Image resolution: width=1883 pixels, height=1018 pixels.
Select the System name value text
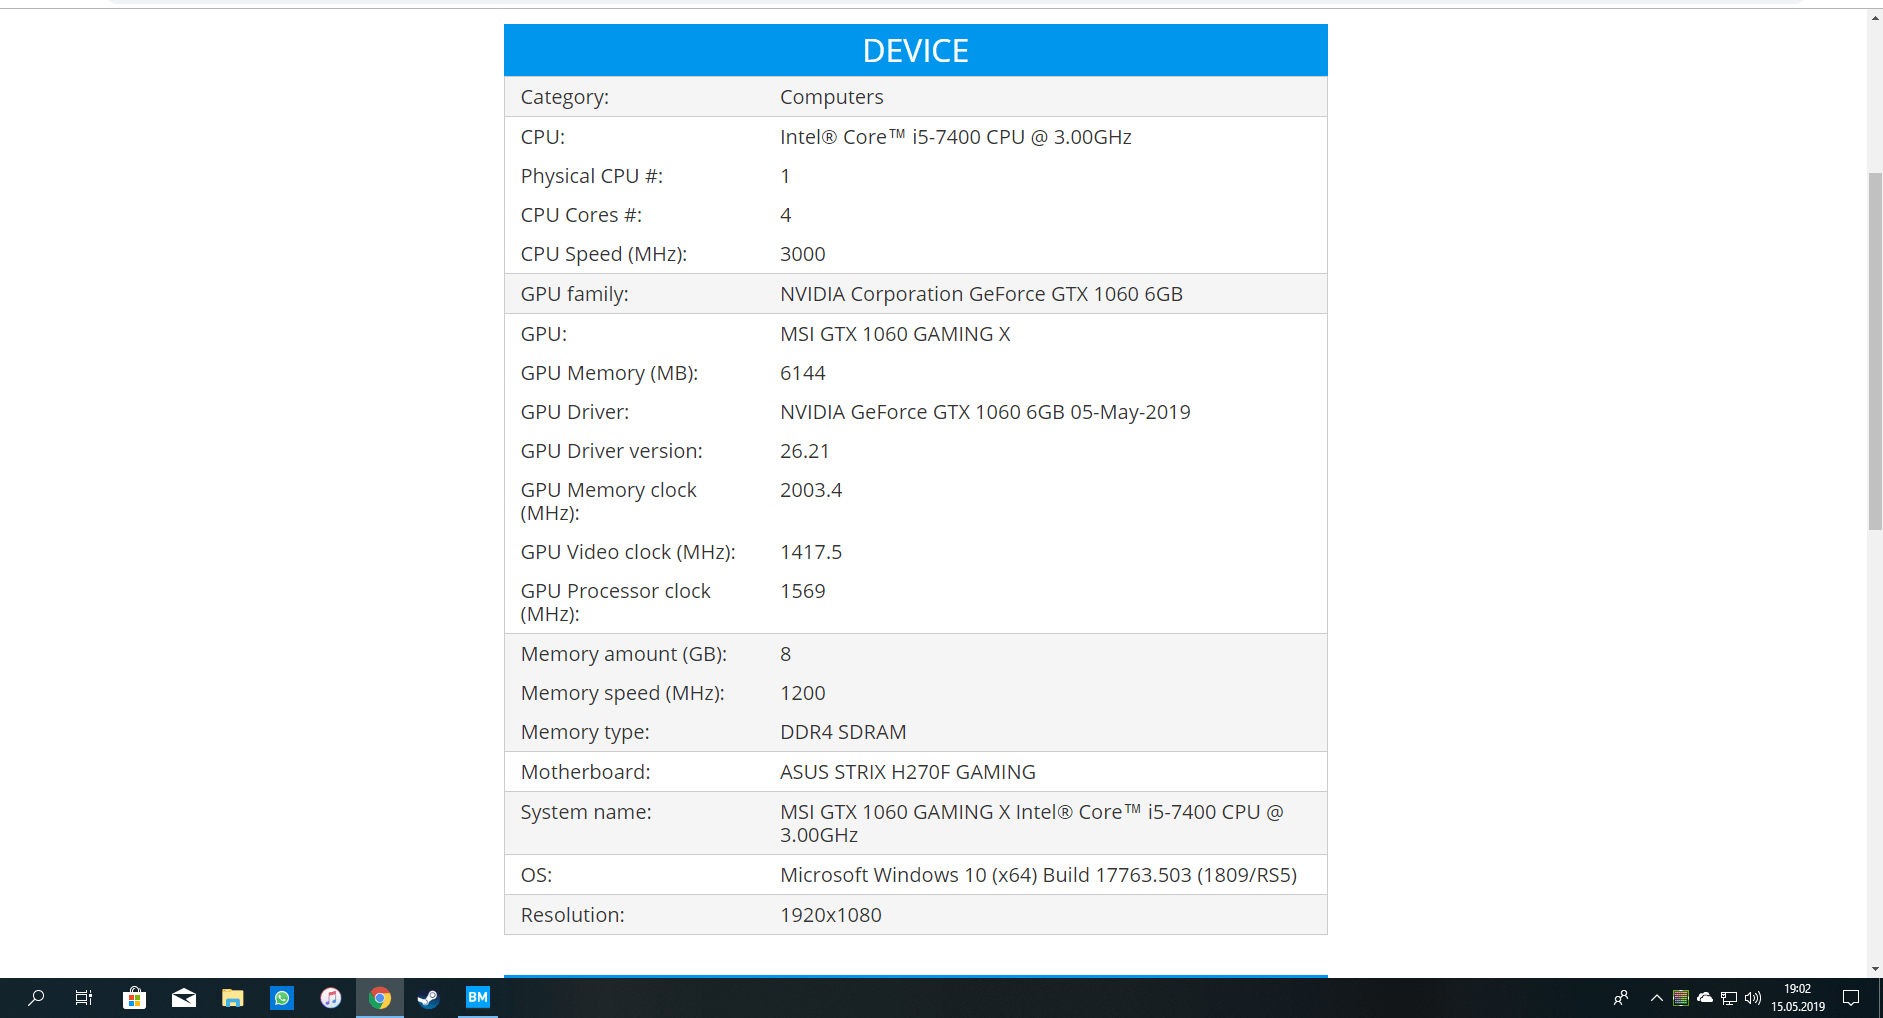(1032, 823)
